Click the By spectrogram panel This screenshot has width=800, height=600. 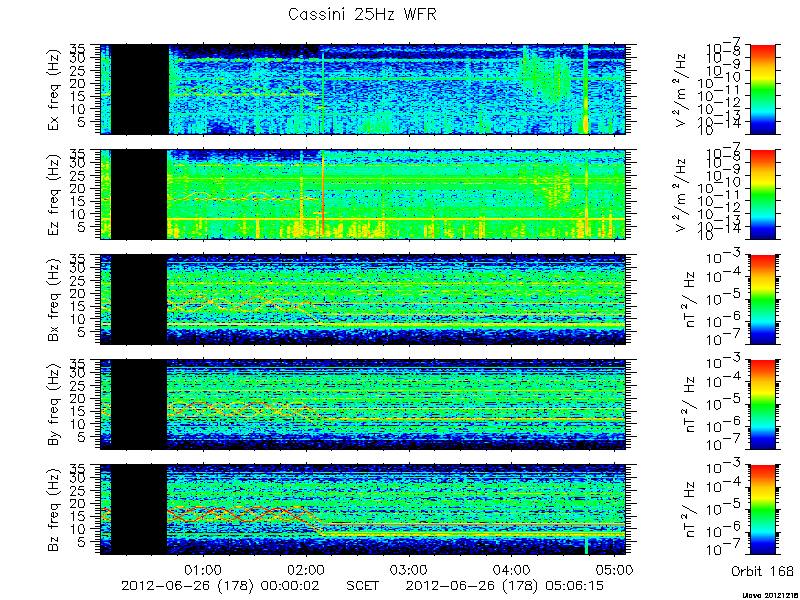coord(363,405)
